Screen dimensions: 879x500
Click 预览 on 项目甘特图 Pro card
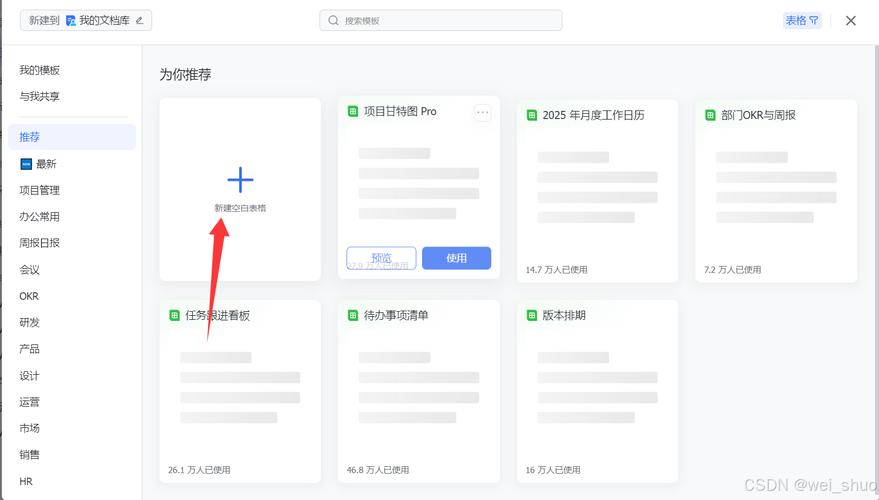pos(381,258)
